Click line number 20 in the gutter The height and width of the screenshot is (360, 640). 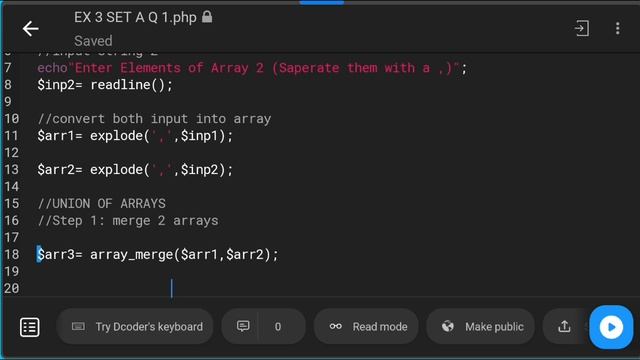(x=11, y=288)
